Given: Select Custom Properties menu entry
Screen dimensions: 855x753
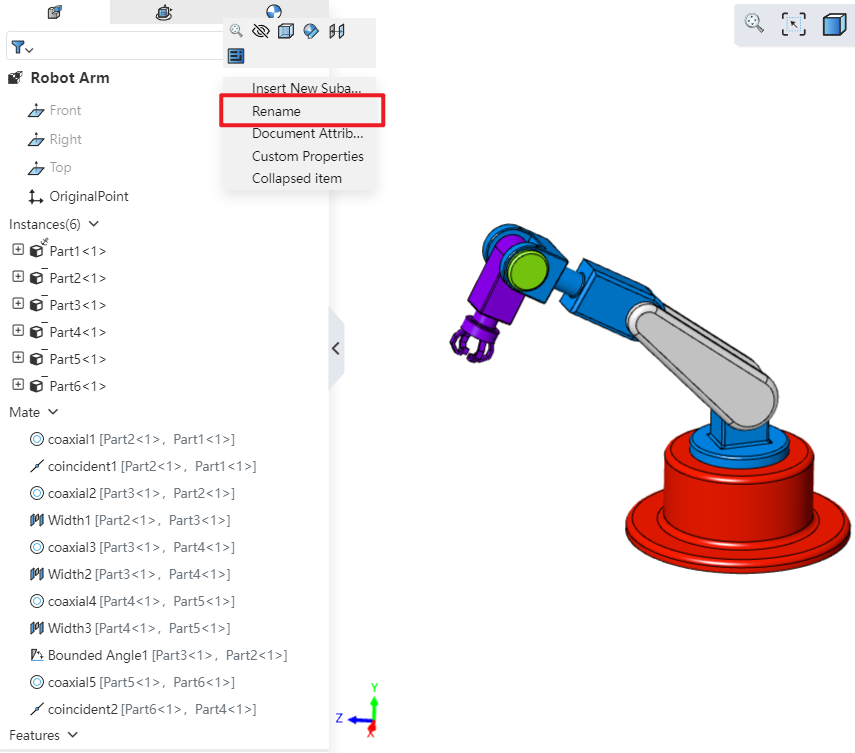Looking at the screenshot, I should (x=307, y=156).
